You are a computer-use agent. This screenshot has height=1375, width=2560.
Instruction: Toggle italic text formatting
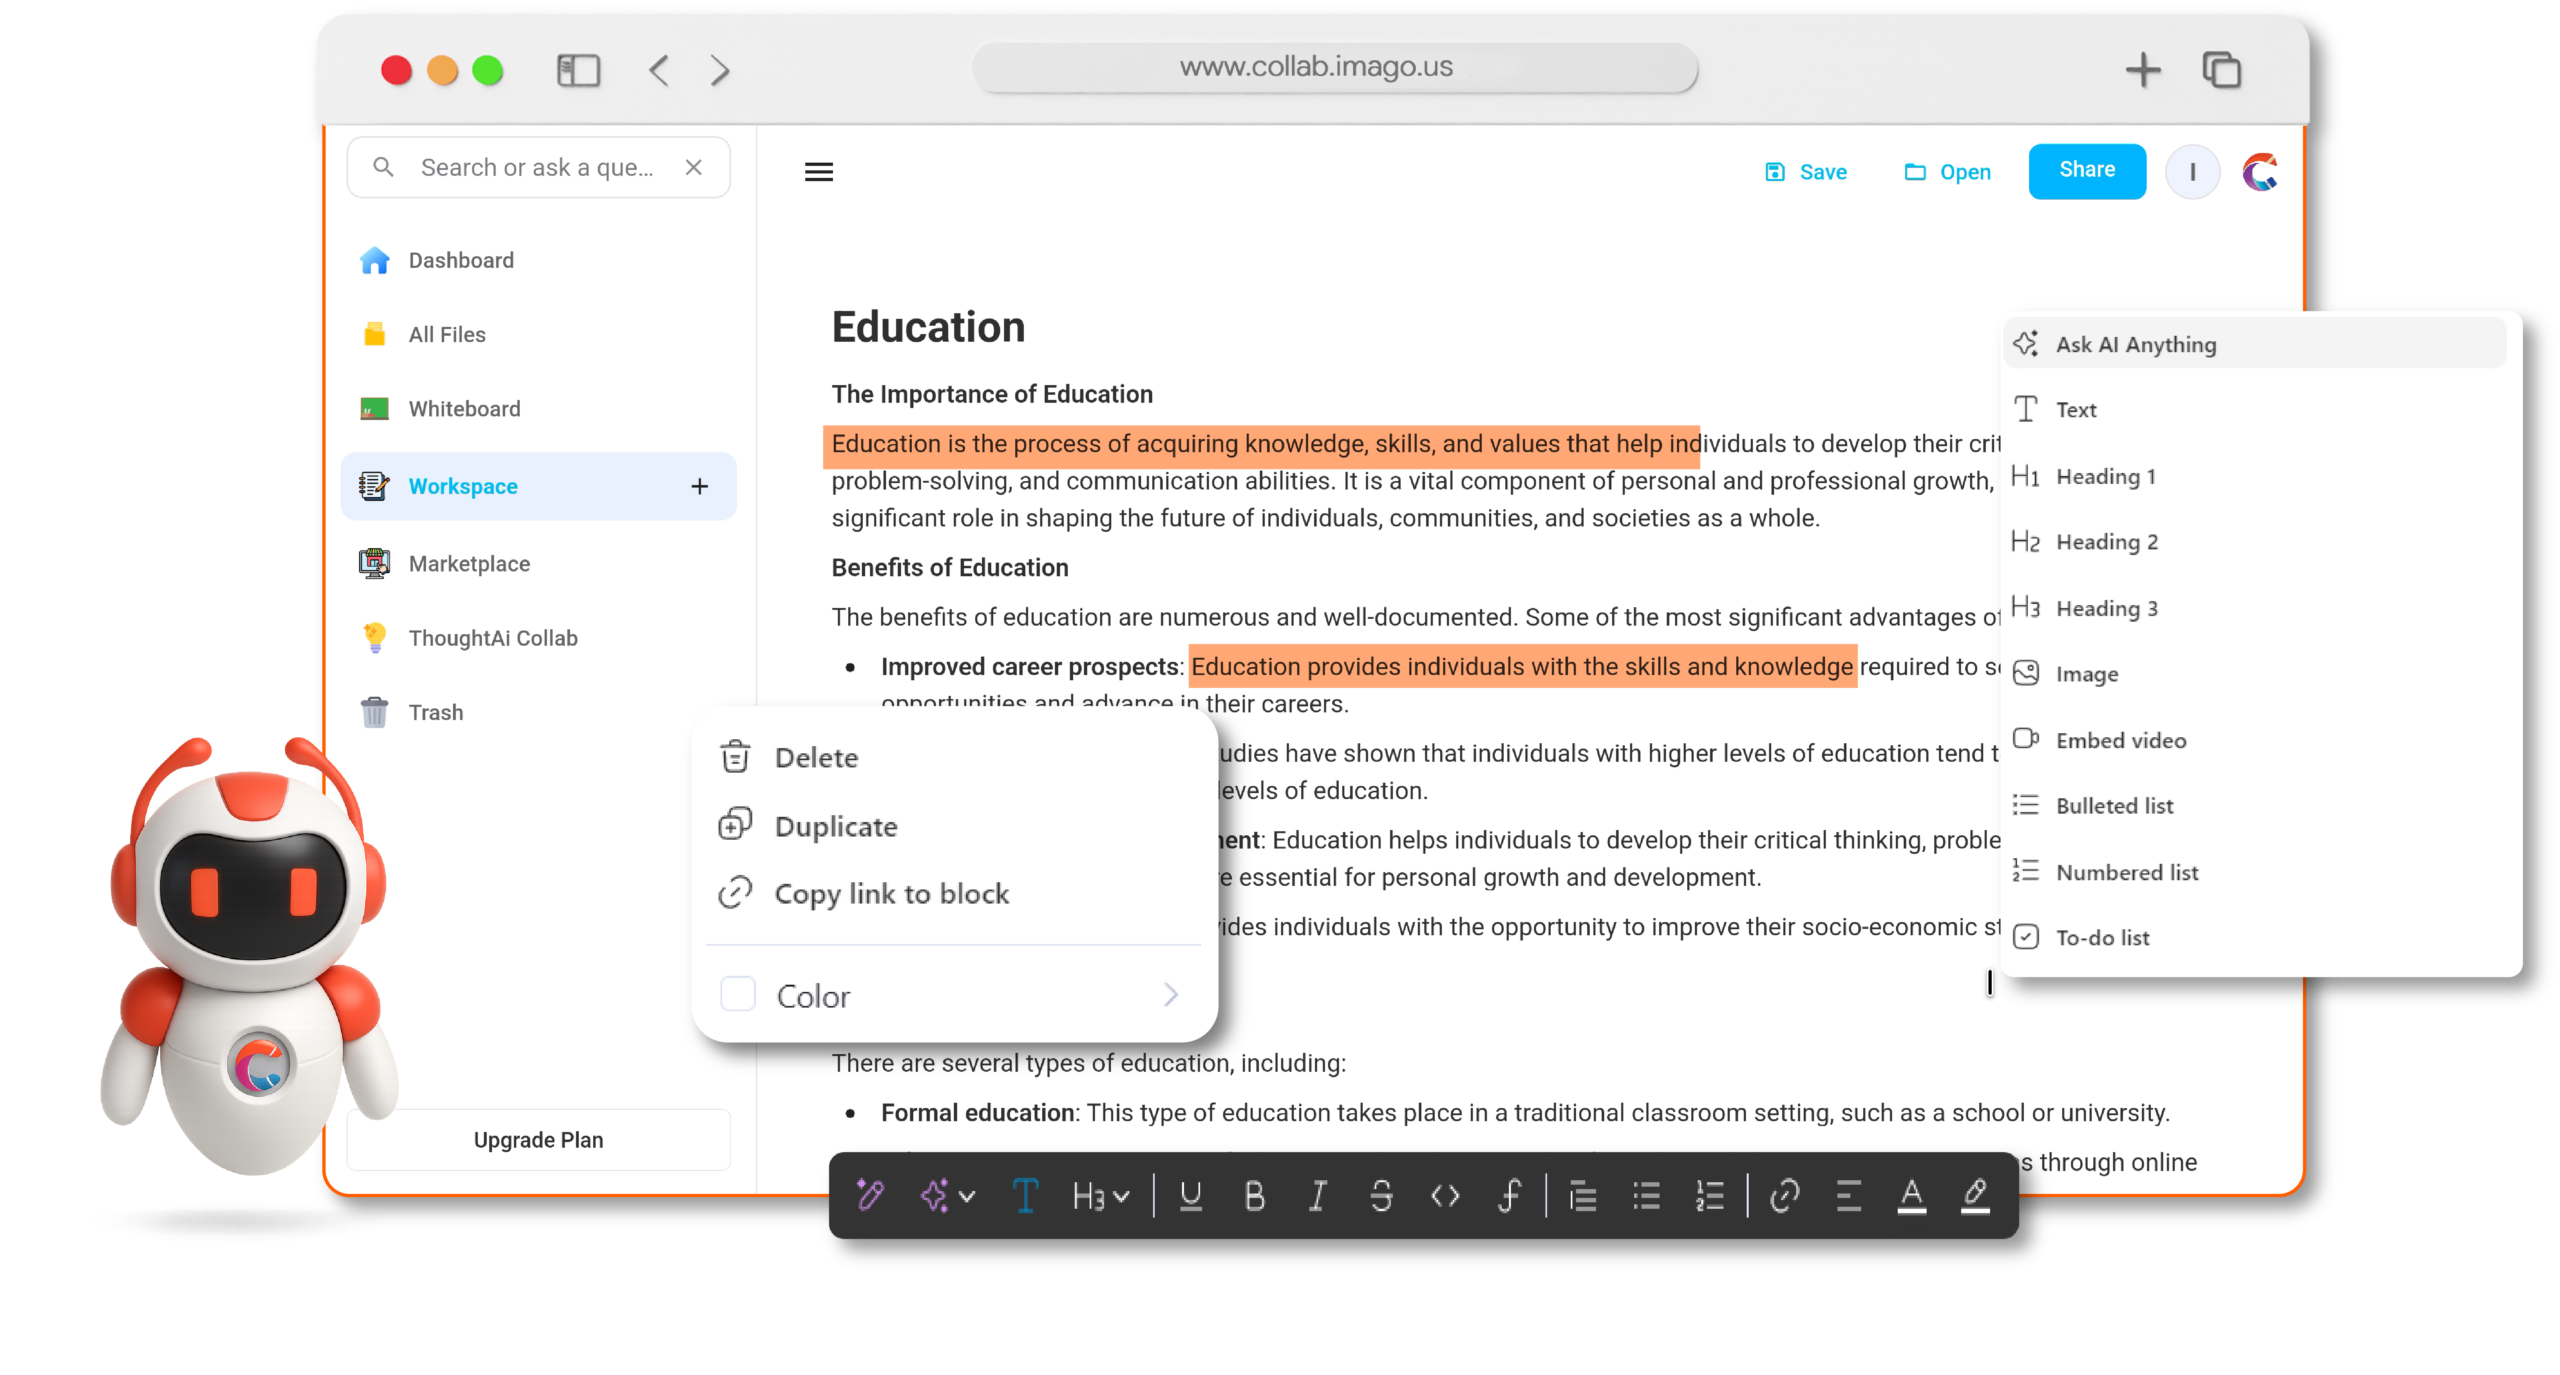click(1318, 1195)
